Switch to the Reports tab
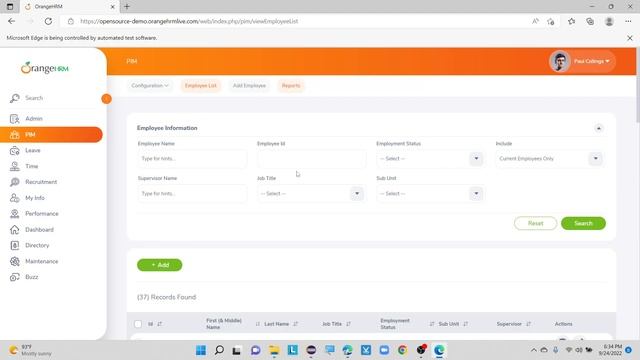This screenshot has width=640, height=360. (291, 86)
